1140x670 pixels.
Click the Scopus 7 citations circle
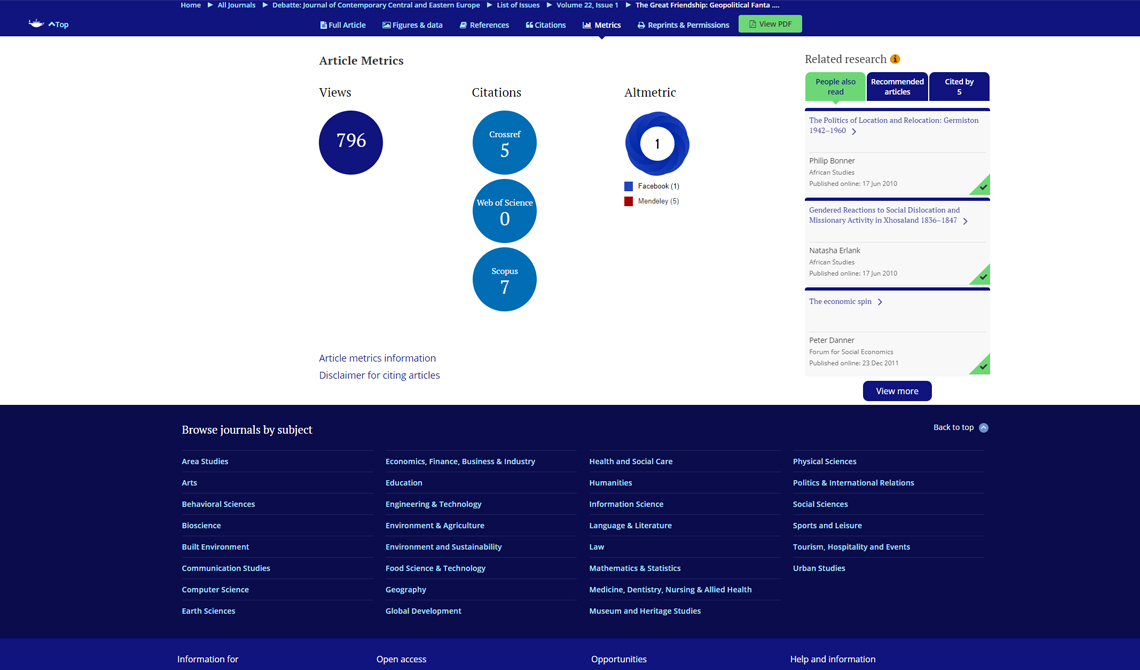505,279
